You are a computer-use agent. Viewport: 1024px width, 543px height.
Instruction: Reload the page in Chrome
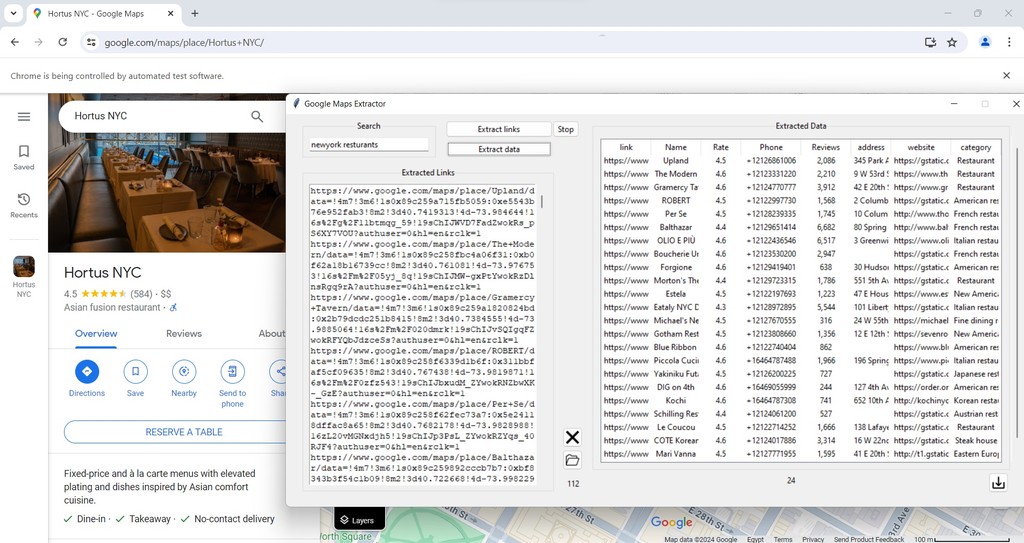click(x=63, y=42)
